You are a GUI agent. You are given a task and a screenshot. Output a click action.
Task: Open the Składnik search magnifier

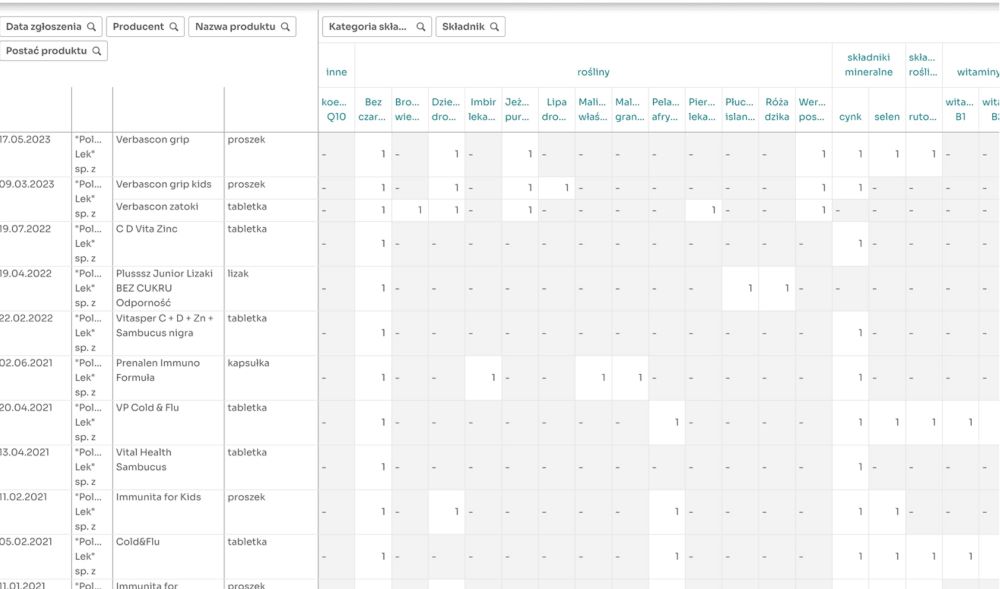494,27
